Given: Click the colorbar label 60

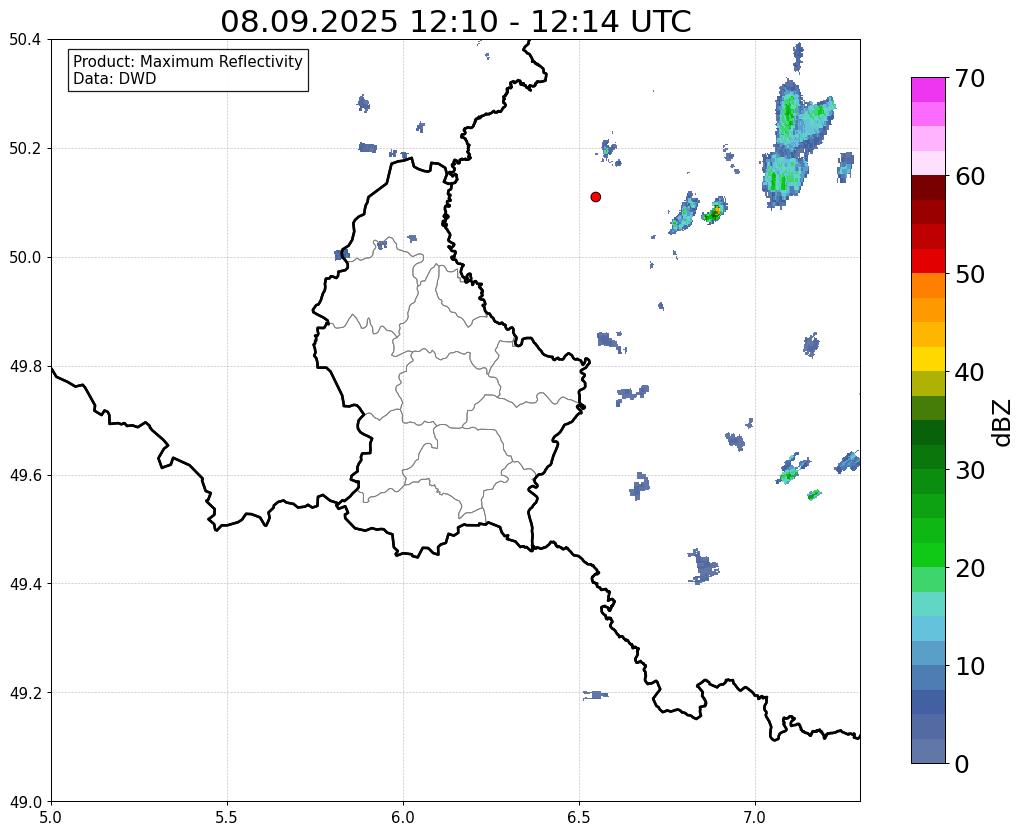Looking at the screenshot, I should coord(970,176).
